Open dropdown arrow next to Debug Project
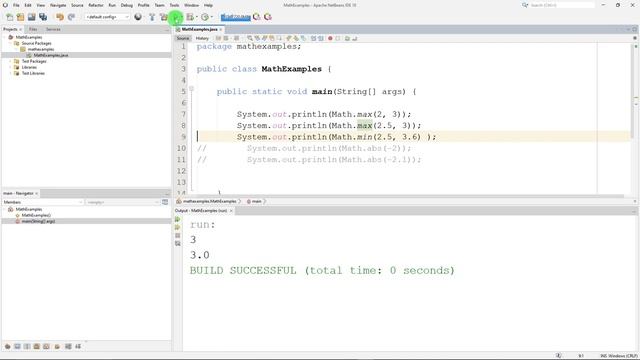640x360 pixels. (x=196, y=17)
